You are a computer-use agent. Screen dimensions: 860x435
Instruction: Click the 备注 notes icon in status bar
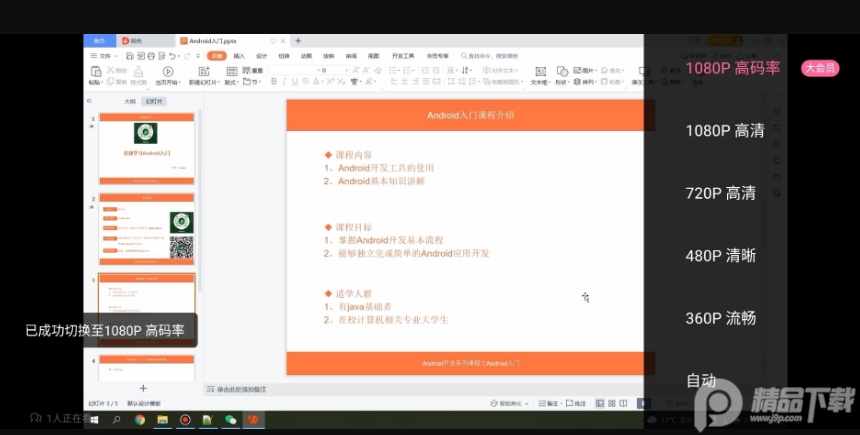point(542,403)
